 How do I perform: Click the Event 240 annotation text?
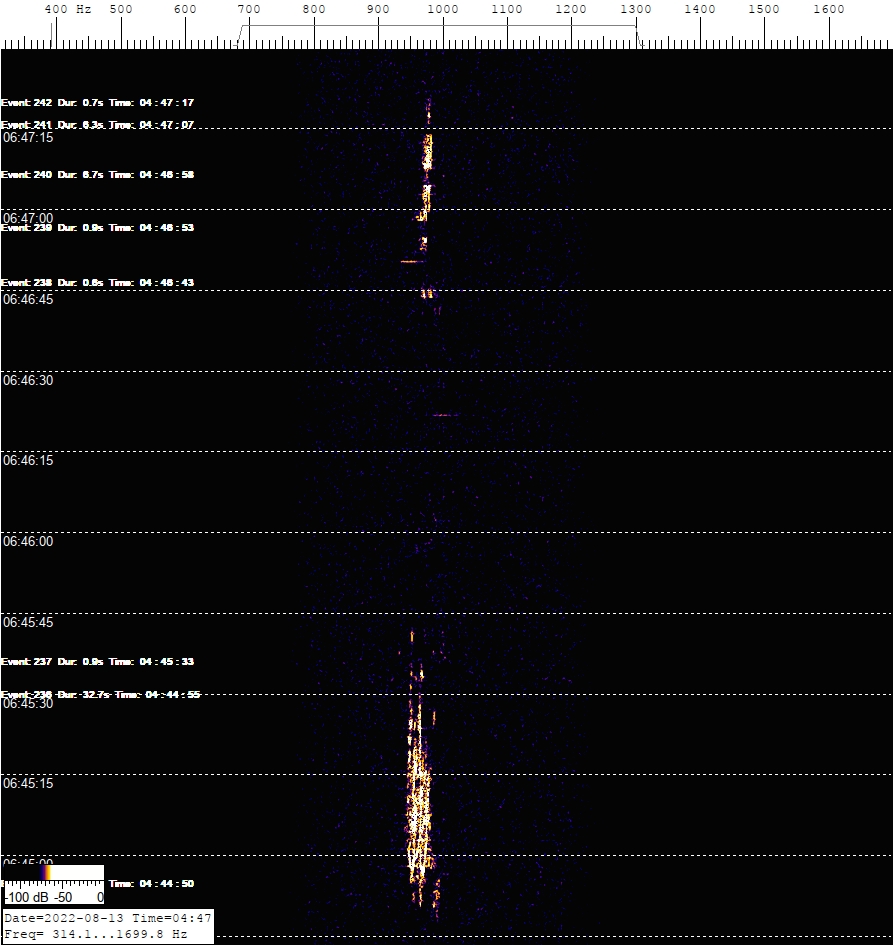coord(98,174)
